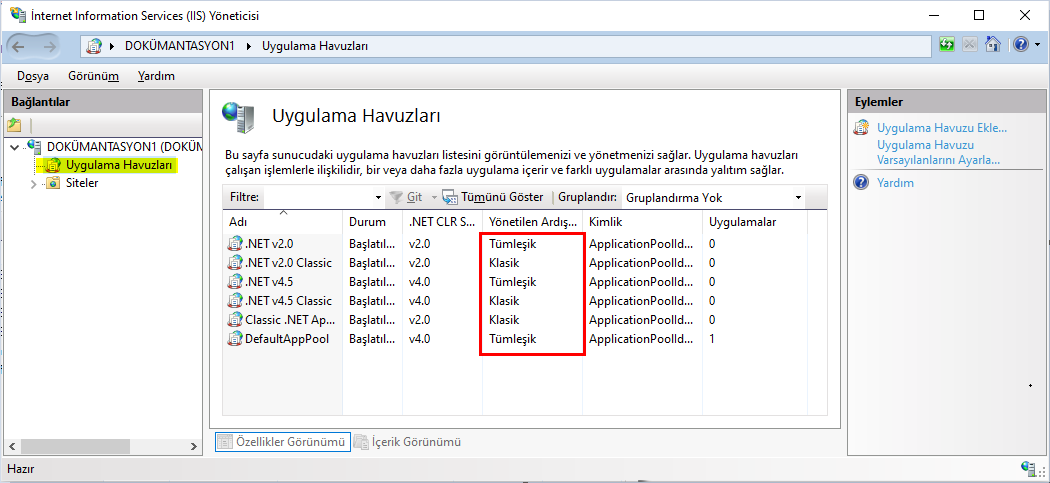Click the .NET v2.0 pool icon
The width and height of the screenshot is (1050, 483).
tap(235, 244)
